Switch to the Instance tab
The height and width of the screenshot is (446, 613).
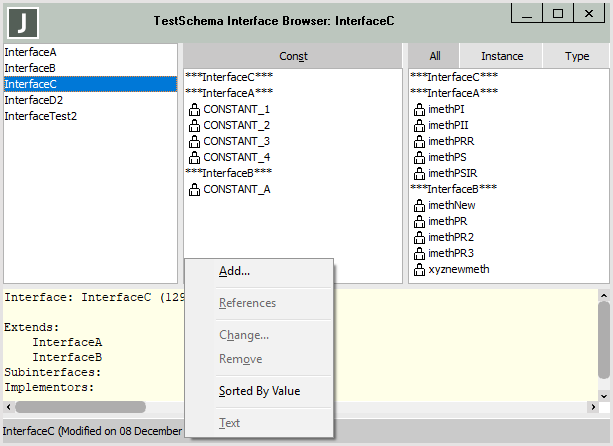[501, 56]
